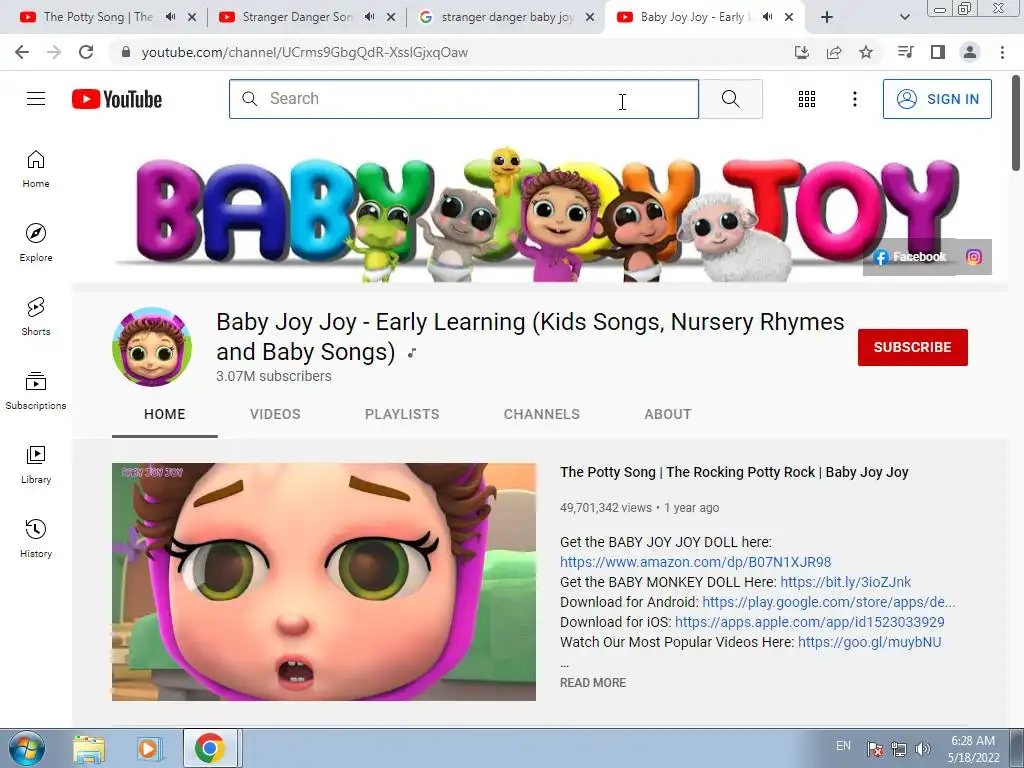Open the apps.apple.com iOS link
The image size is (1024, 768).
click(810, 622)
